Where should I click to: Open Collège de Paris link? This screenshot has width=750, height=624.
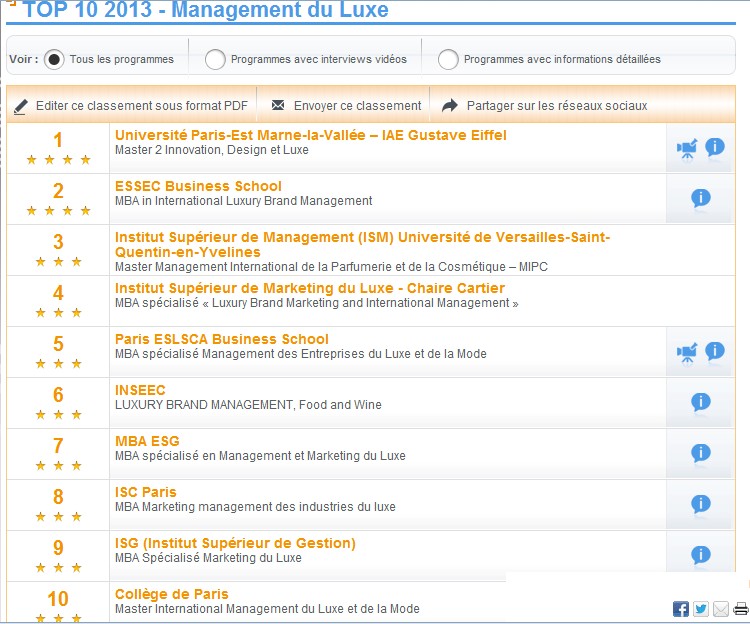(171, 594)
